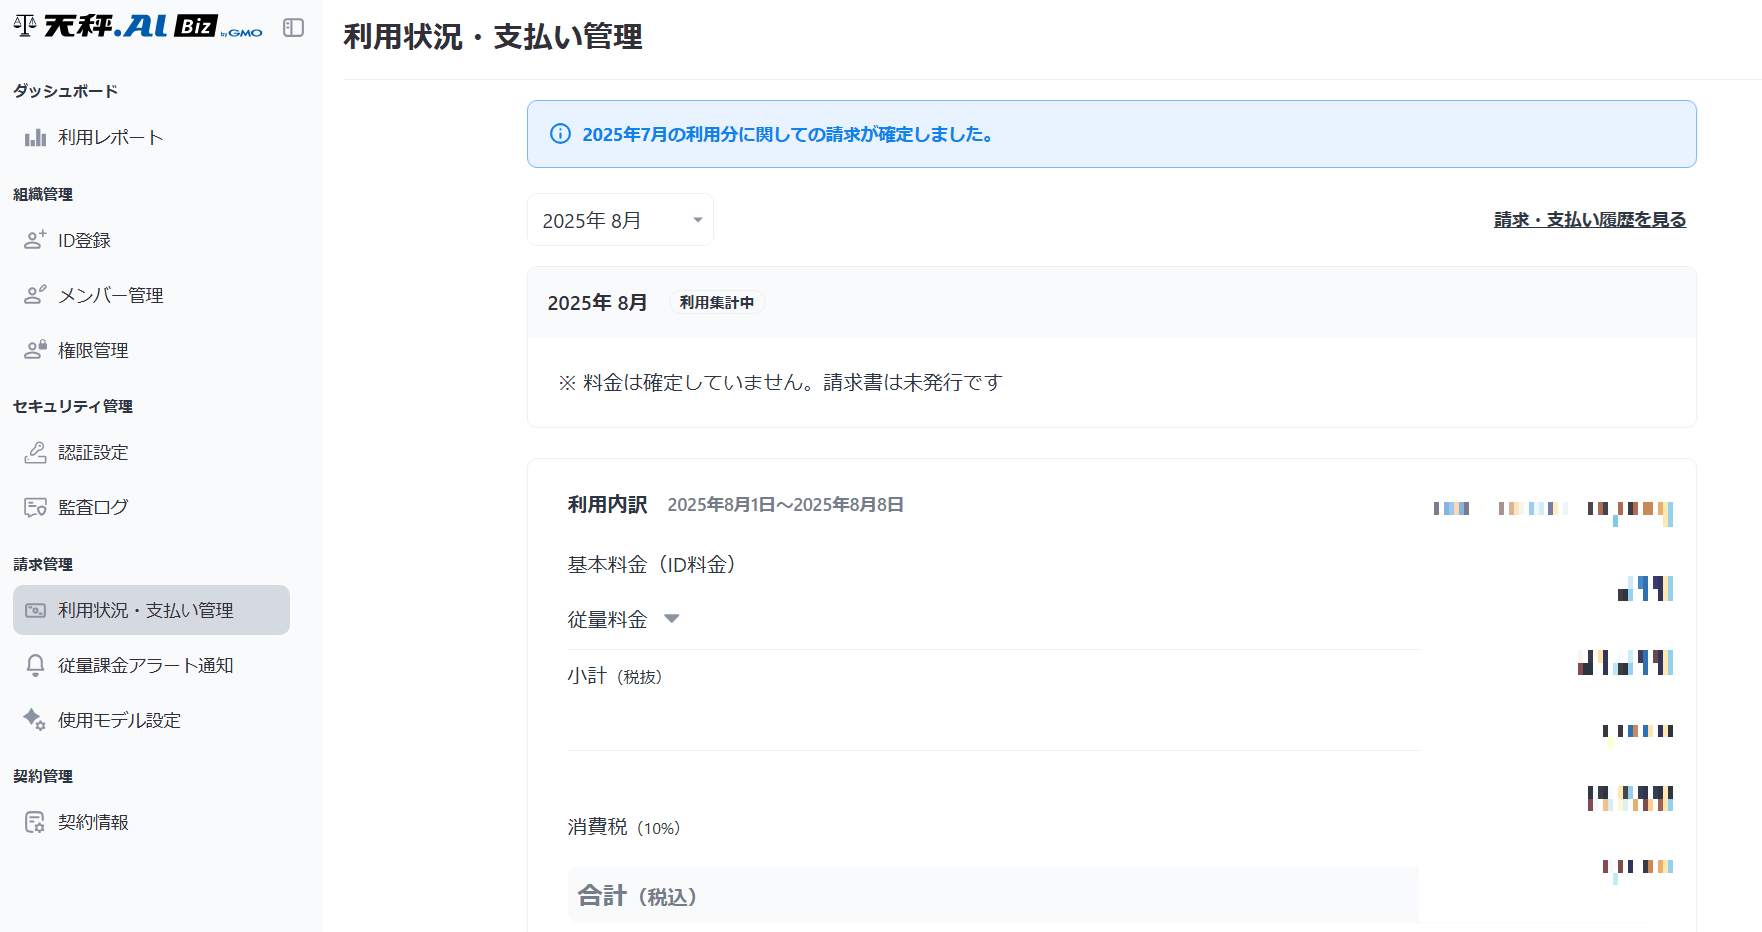Click the bell icon for 従量課金アラート通知
The width and height of the screenshot is (1762, 932).
click(x=35, y=665)
